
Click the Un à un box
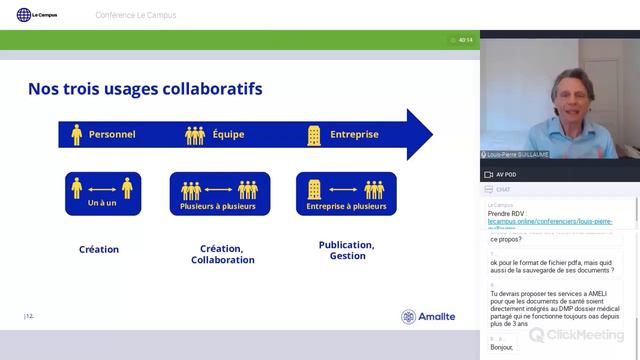coord(103,194)
